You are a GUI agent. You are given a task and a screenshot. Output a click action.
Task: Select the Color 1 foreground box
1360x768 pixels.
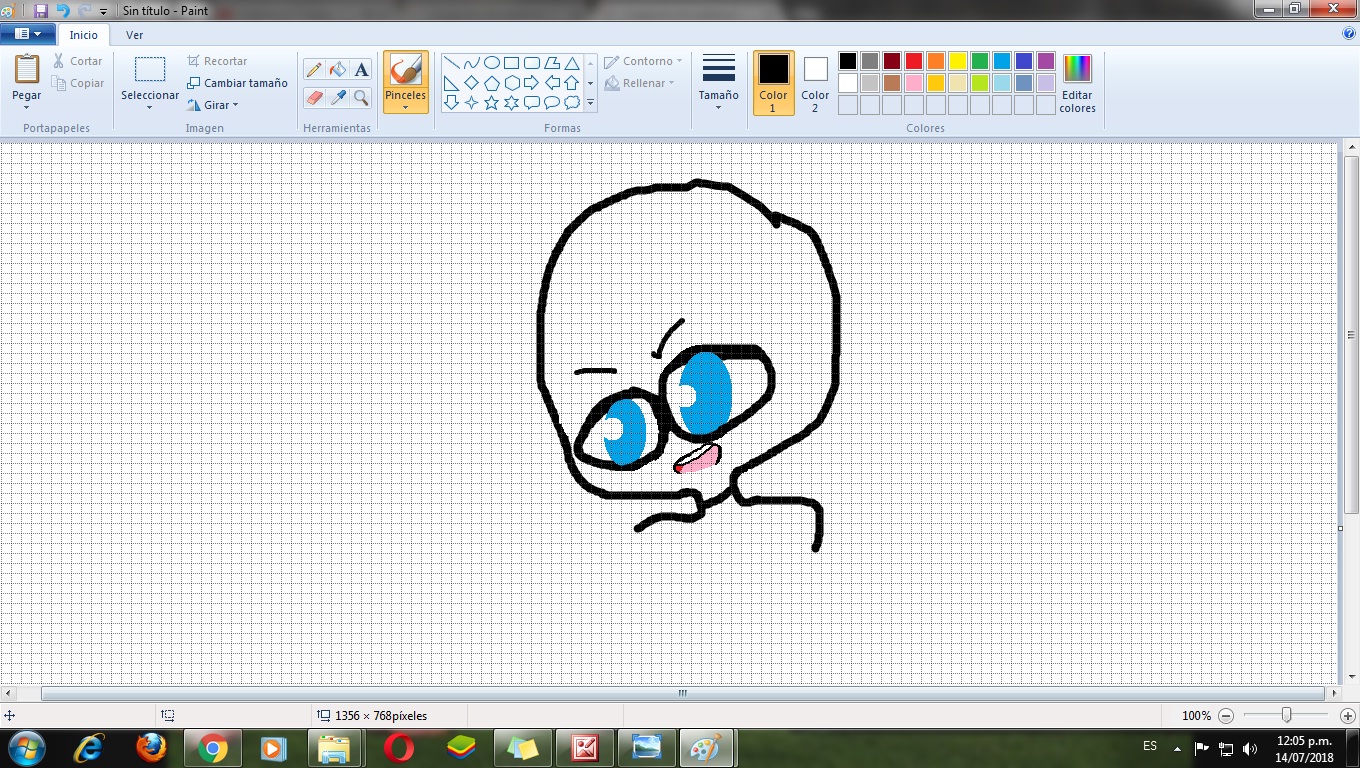pos(773,83)
